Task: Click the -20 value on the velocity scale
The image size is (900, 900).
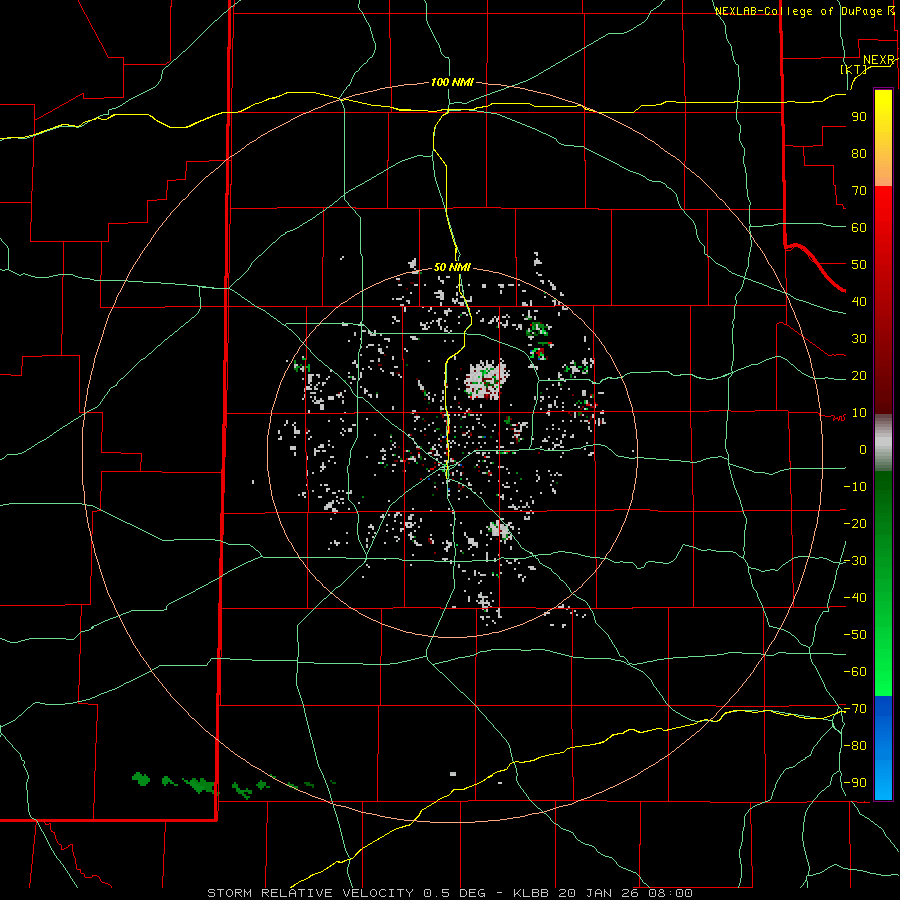Action: 855,523
